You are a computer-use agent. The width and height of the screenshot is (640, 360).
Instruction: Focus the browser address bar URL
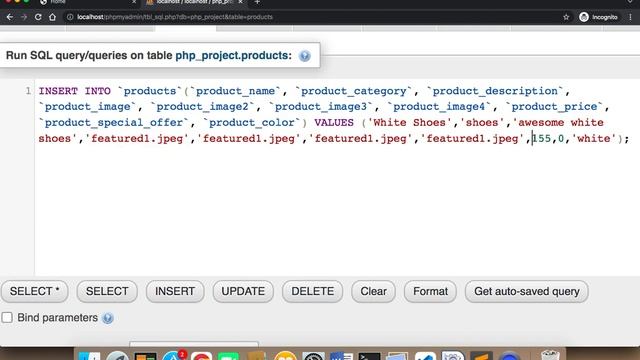click(x=175, y=17)
